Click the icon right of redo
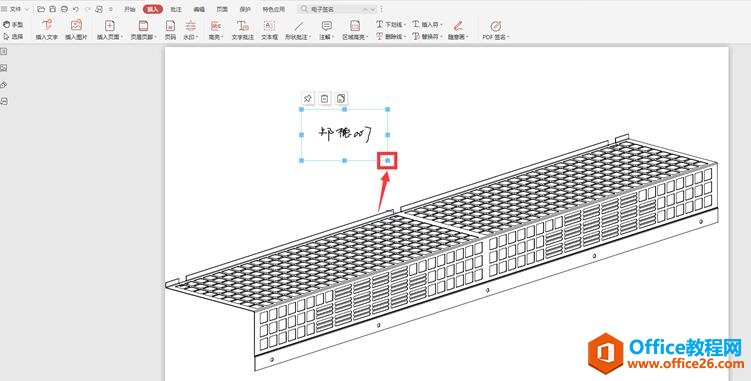Image resolution: width=751 pixels, height=381 pixels. (x=99, y=9)
